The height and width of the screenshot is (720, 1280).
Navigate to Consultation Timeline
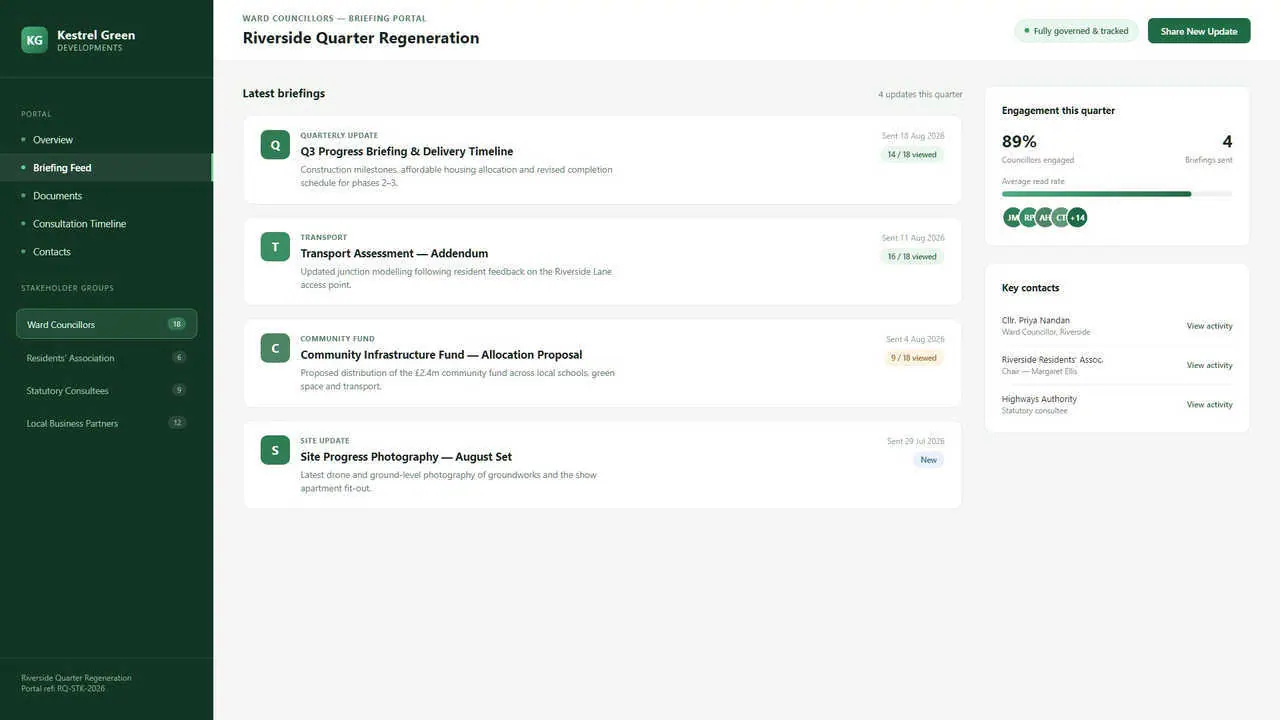pyautogui.click(x=106, y=224)
